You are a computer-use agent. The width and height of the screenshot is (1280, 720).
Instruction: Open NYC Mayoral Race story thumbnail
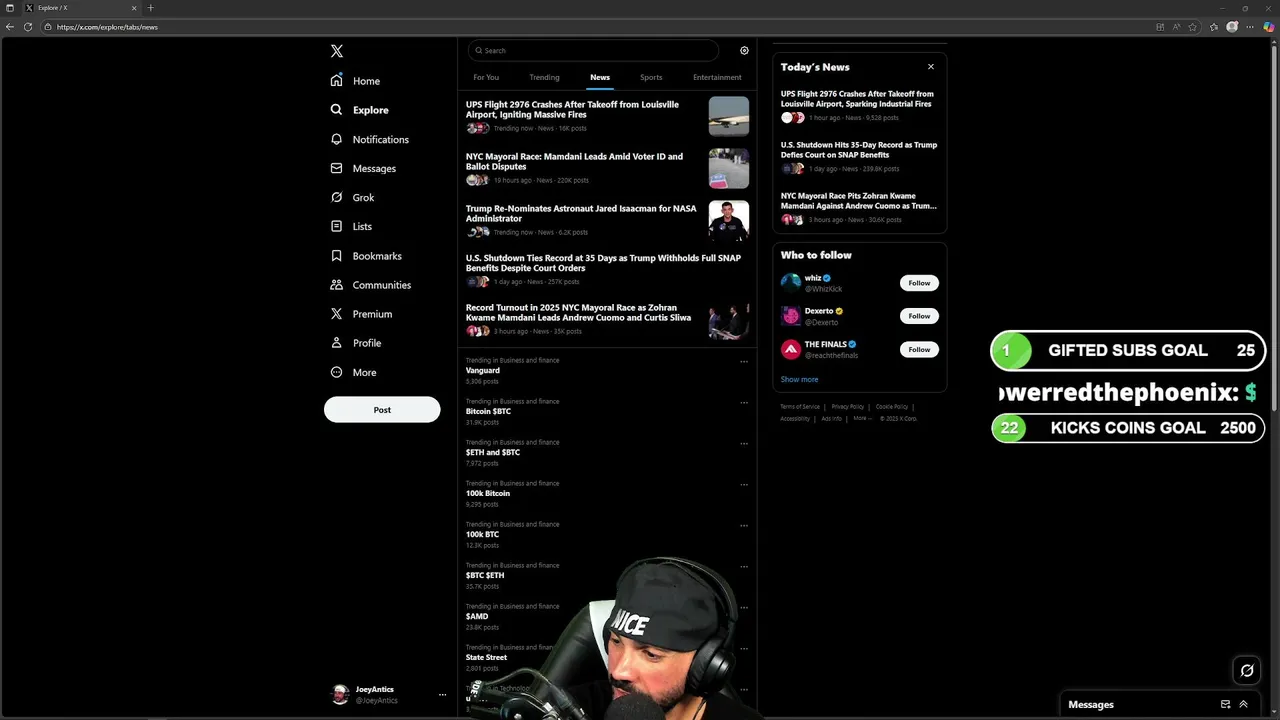pyautogui.click(x=728, y=168)
